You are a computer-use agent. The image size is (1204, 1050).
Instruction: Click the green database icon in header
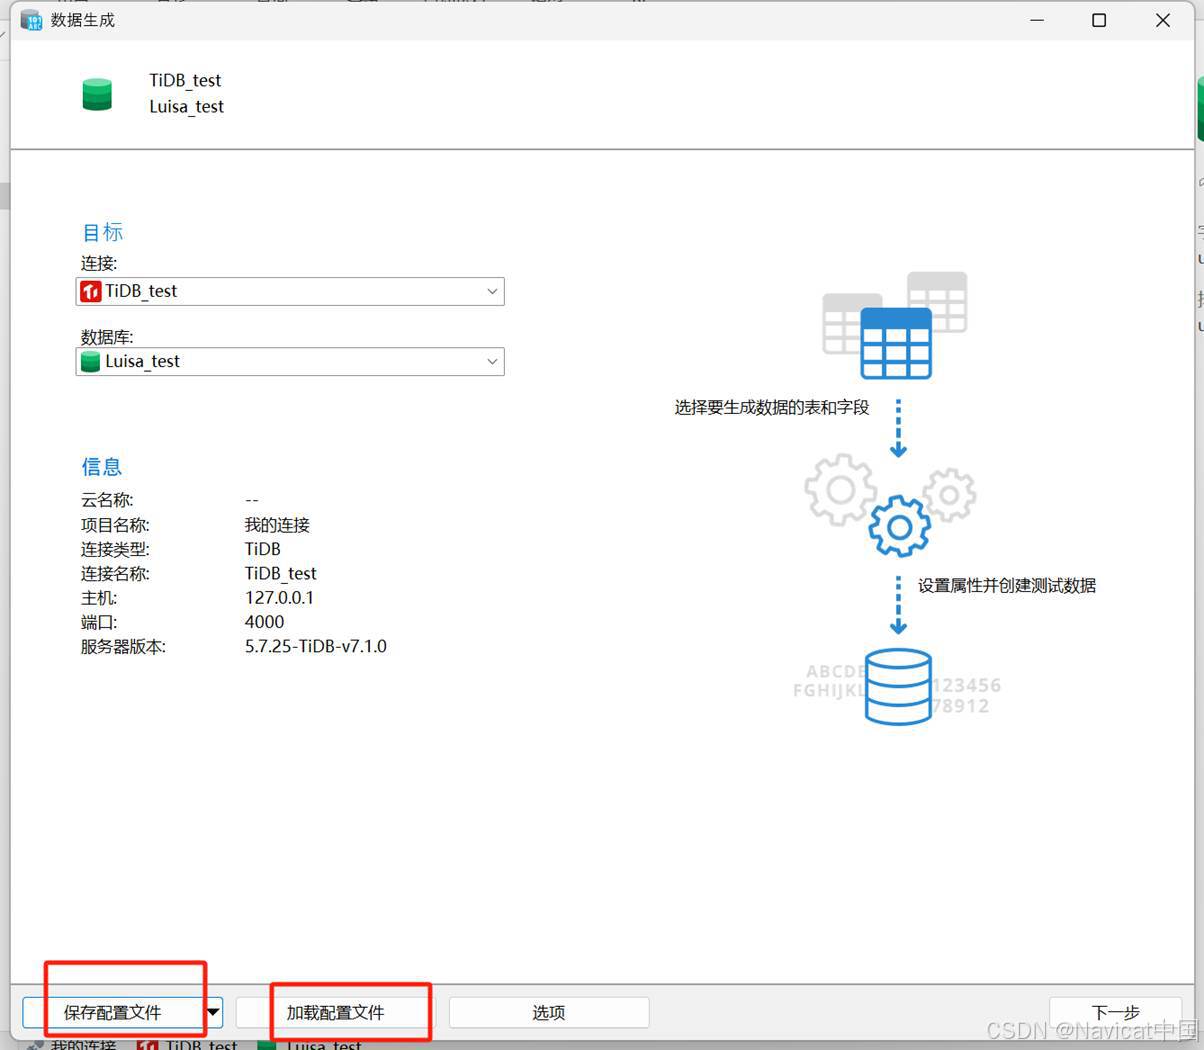[97, 94]
